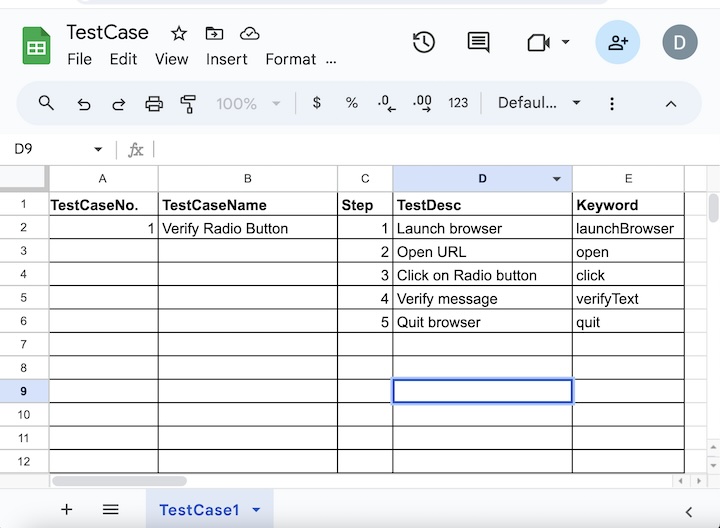Click the undo arrow icon
This screenshot has width=720, height=528.
coord(84,103)
